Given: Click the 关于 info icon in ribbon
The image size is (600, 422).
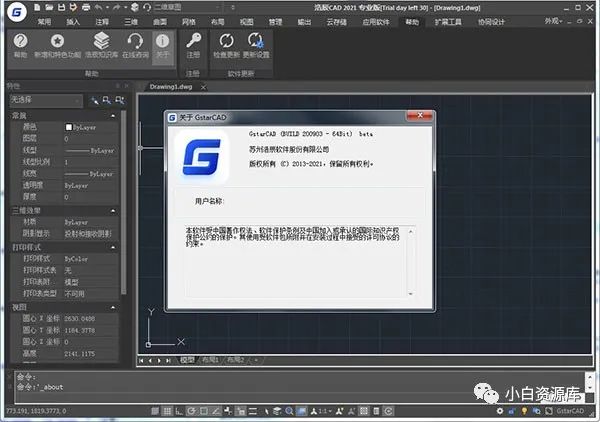Looking at the screenshot, I should [162, 41].
